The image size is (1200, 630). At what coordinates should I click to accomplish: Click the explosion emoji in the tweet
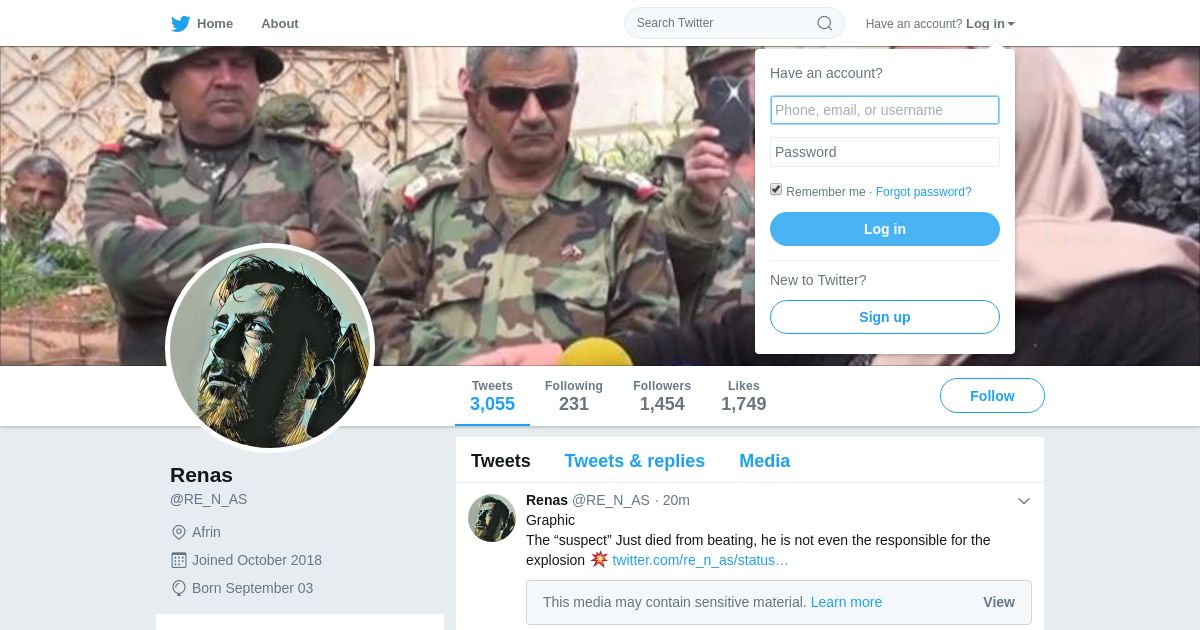tap(599, 559)
